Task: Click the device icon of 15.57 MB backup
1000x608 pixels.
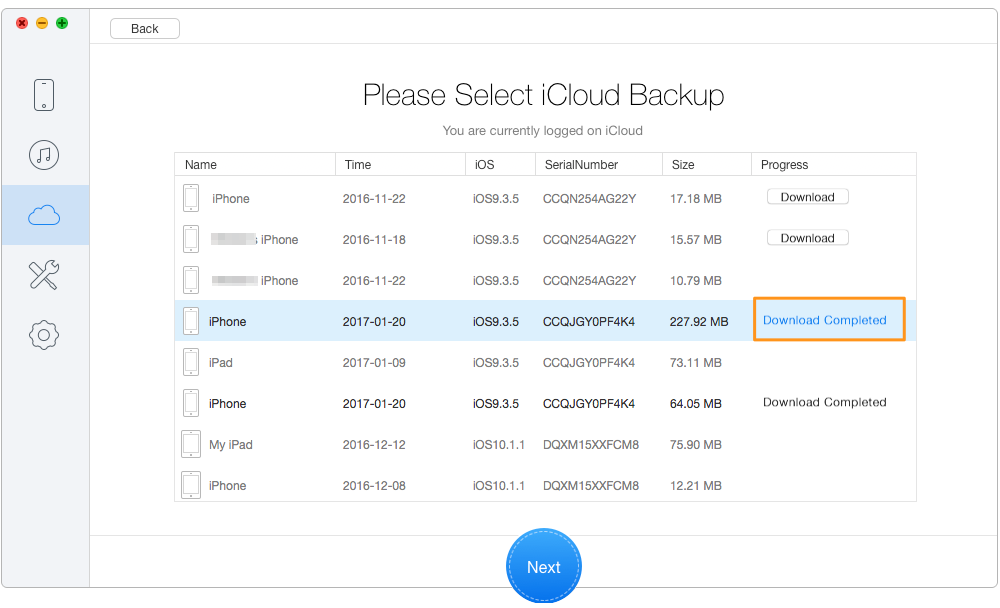Action: [x=191, y=239]
